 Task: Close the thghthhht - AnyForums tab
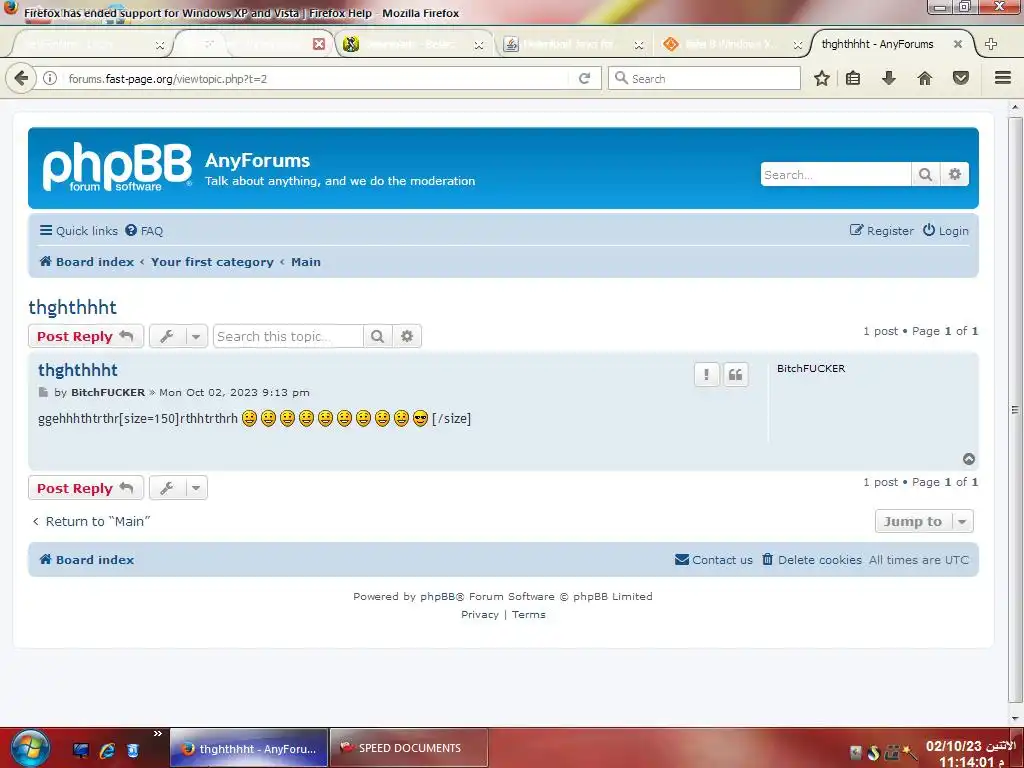[x=957, y=44]
